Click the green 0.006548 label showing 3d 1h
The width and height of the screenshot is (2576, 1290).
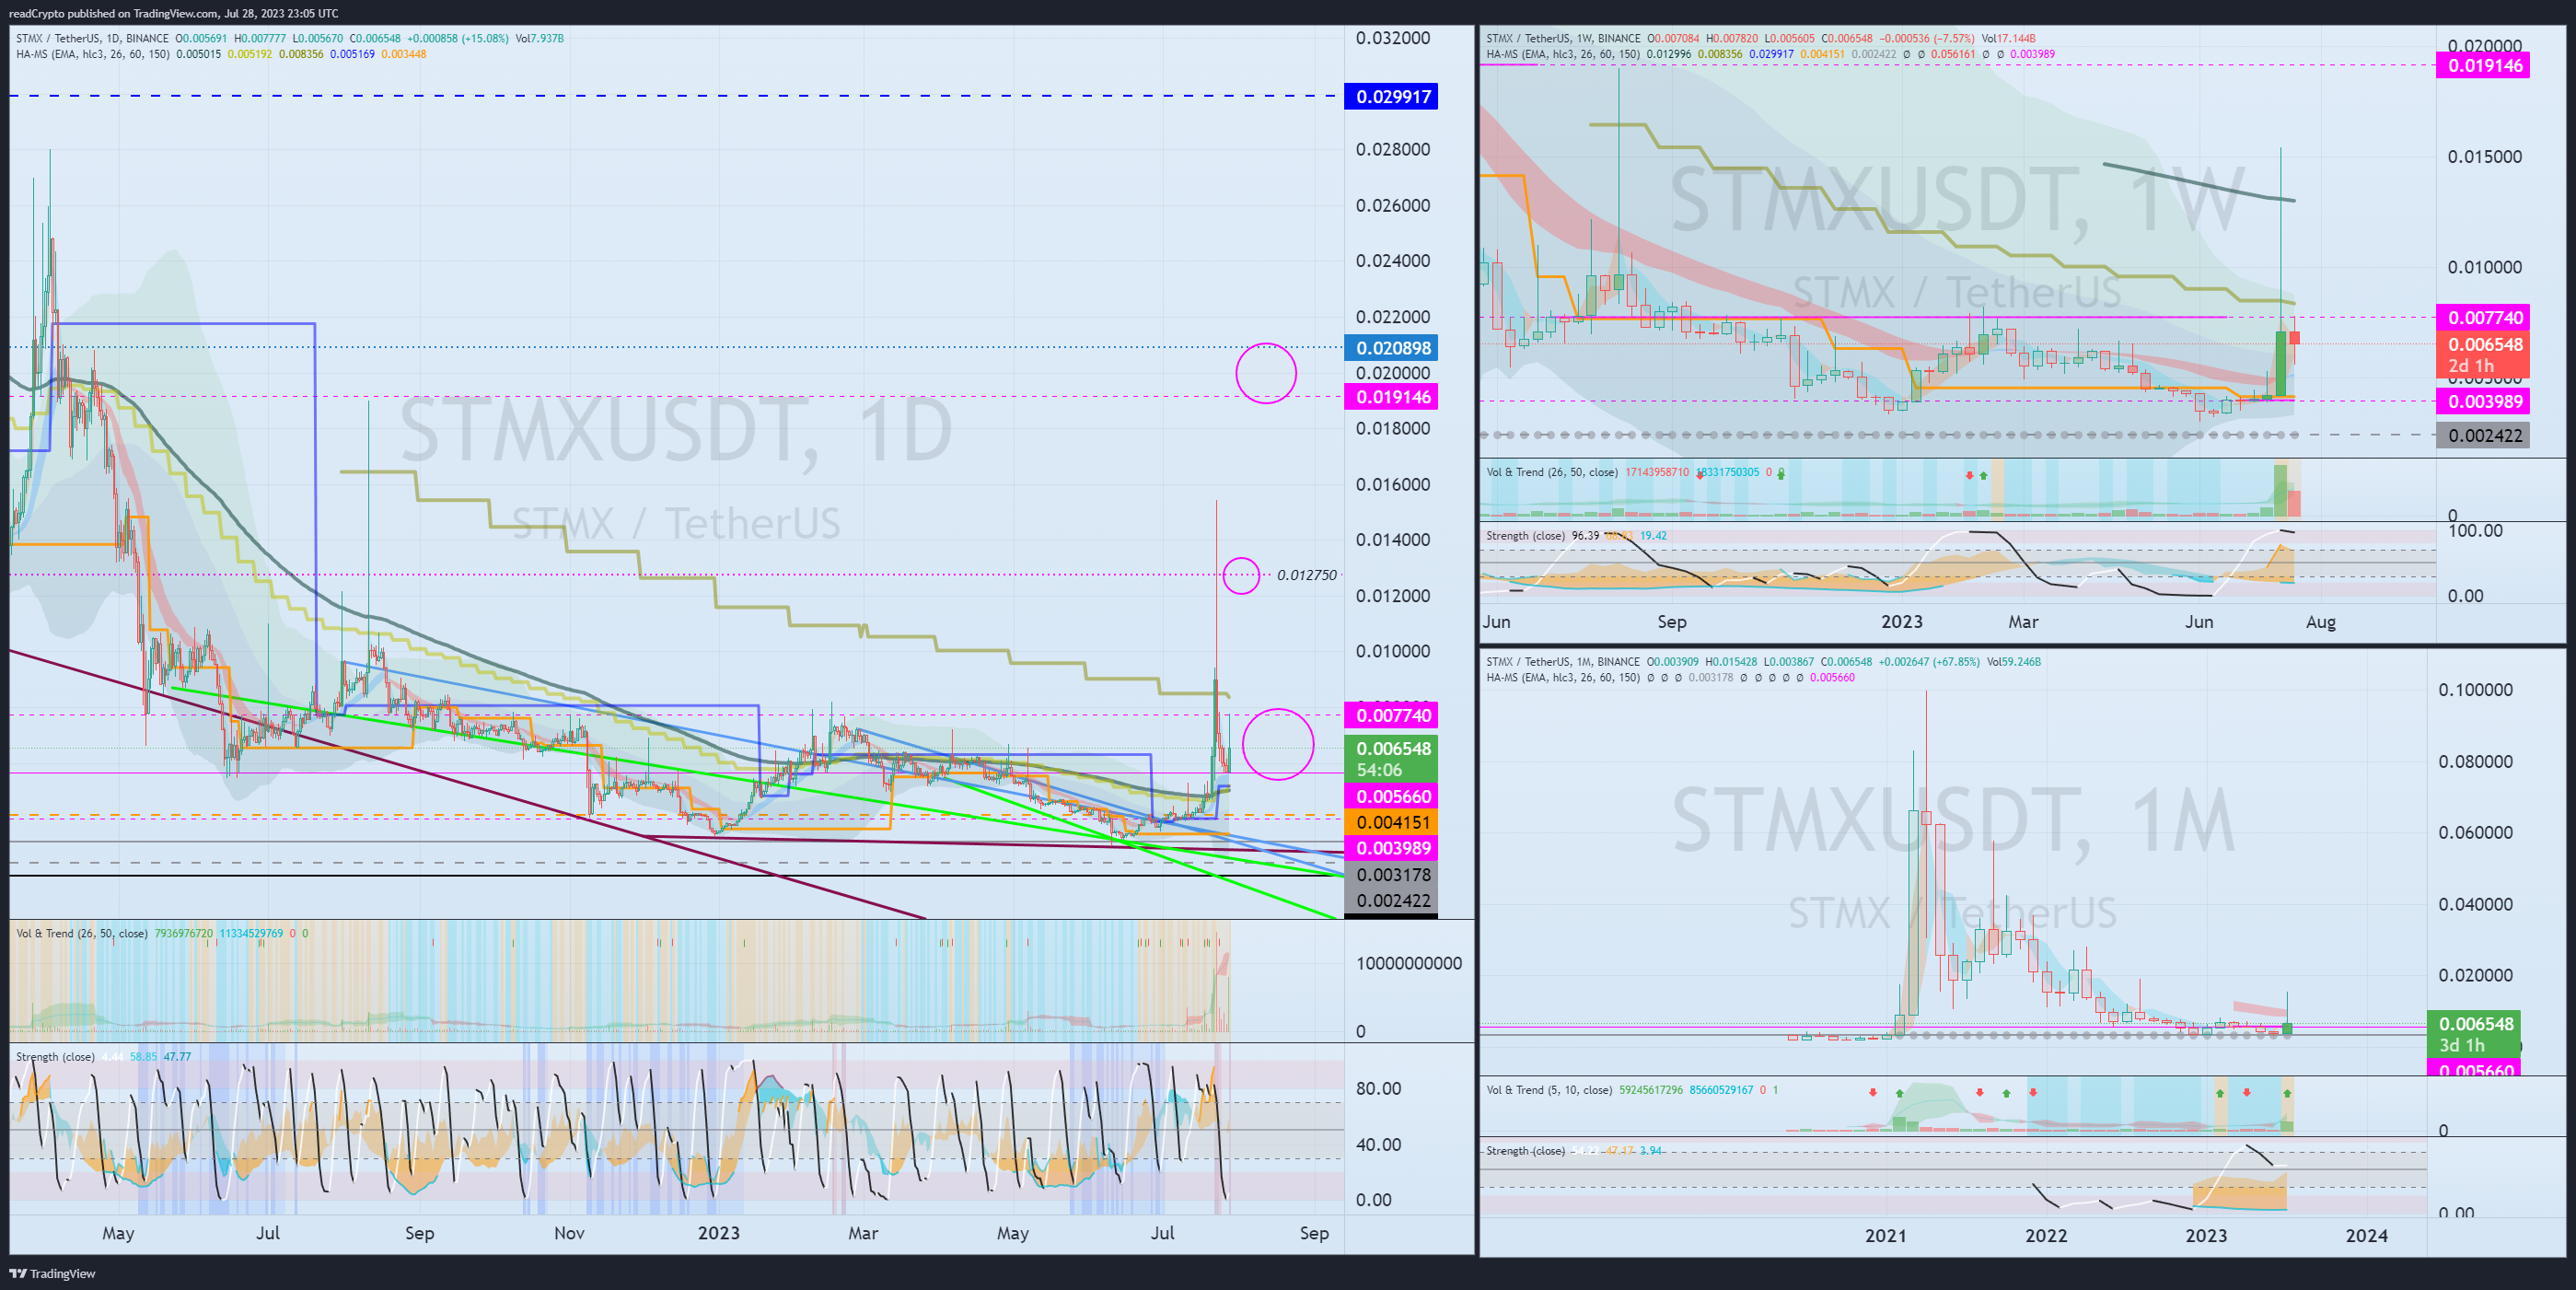[x=2474, y=1033]
